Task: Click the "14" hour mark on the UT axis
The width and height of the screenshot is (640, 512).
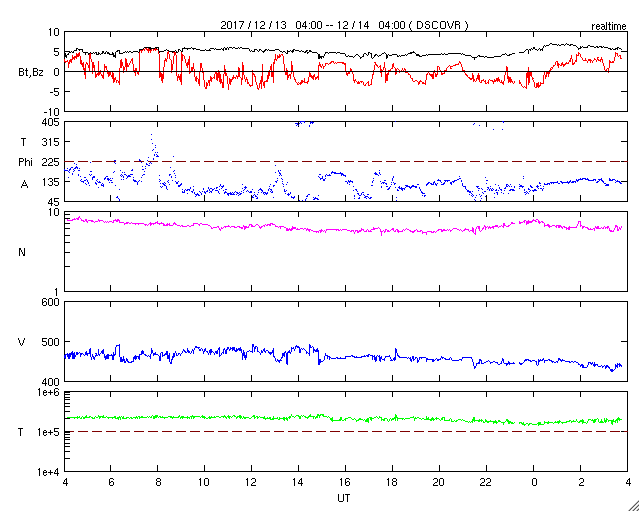Action: pos(298,482)
